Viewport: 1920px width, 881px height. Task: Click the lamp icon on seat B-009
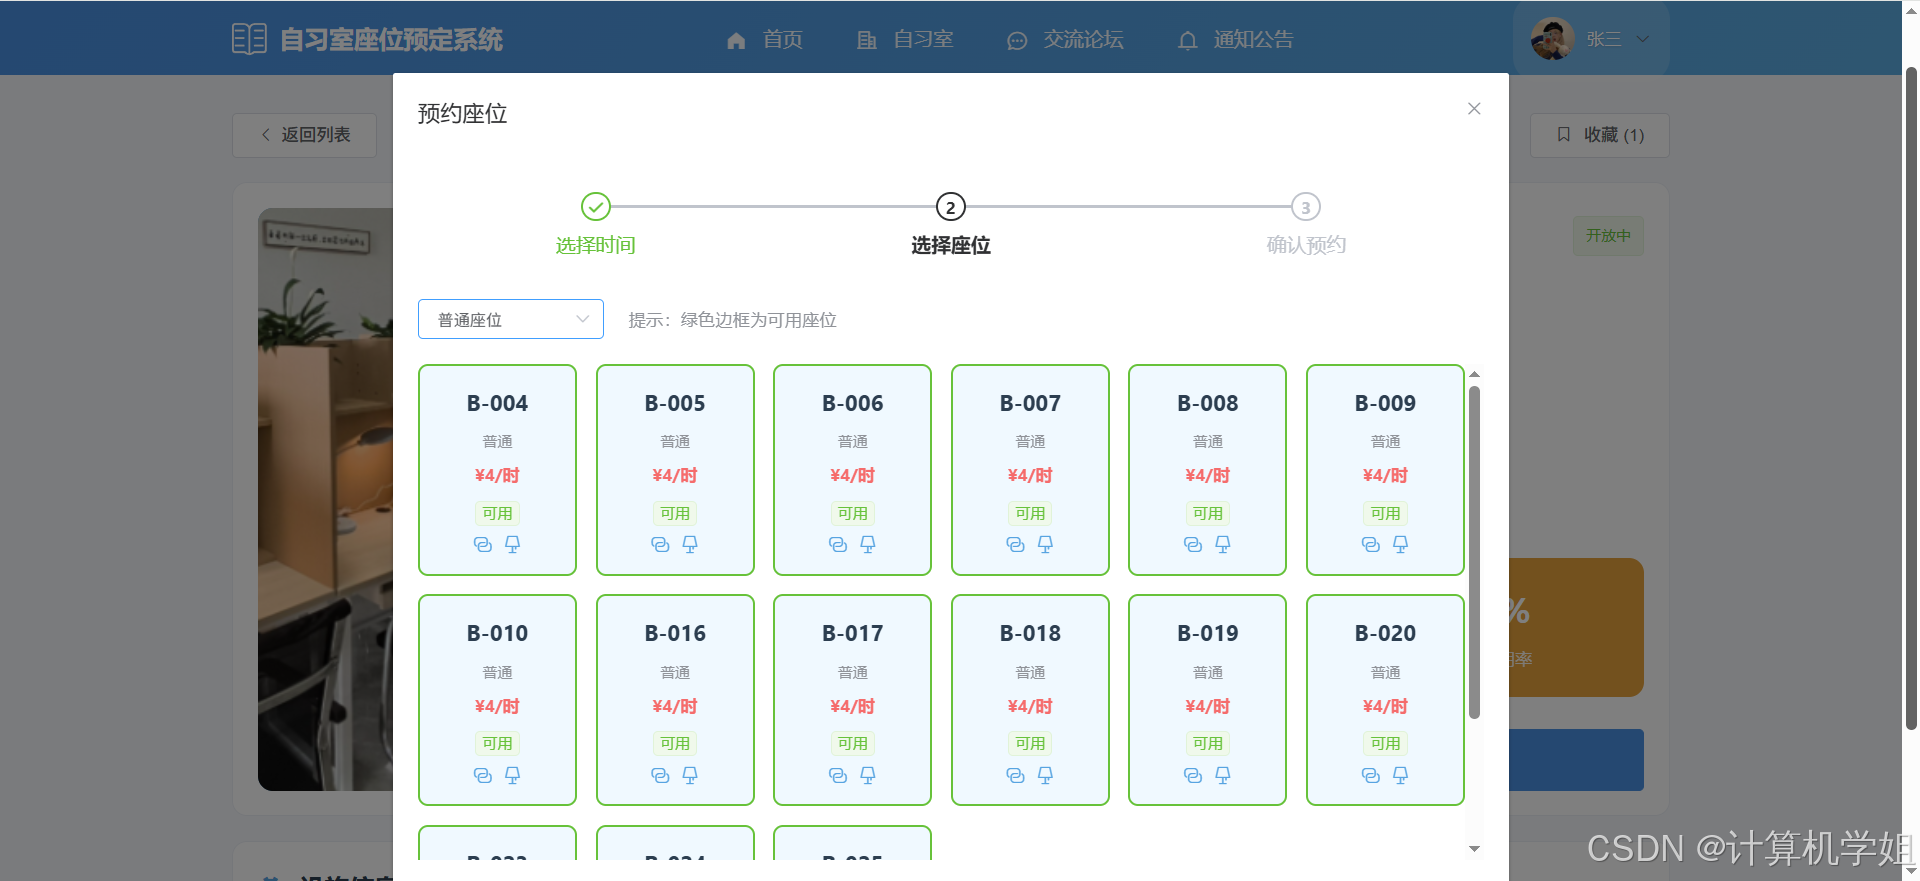(x=1400, y=545)
